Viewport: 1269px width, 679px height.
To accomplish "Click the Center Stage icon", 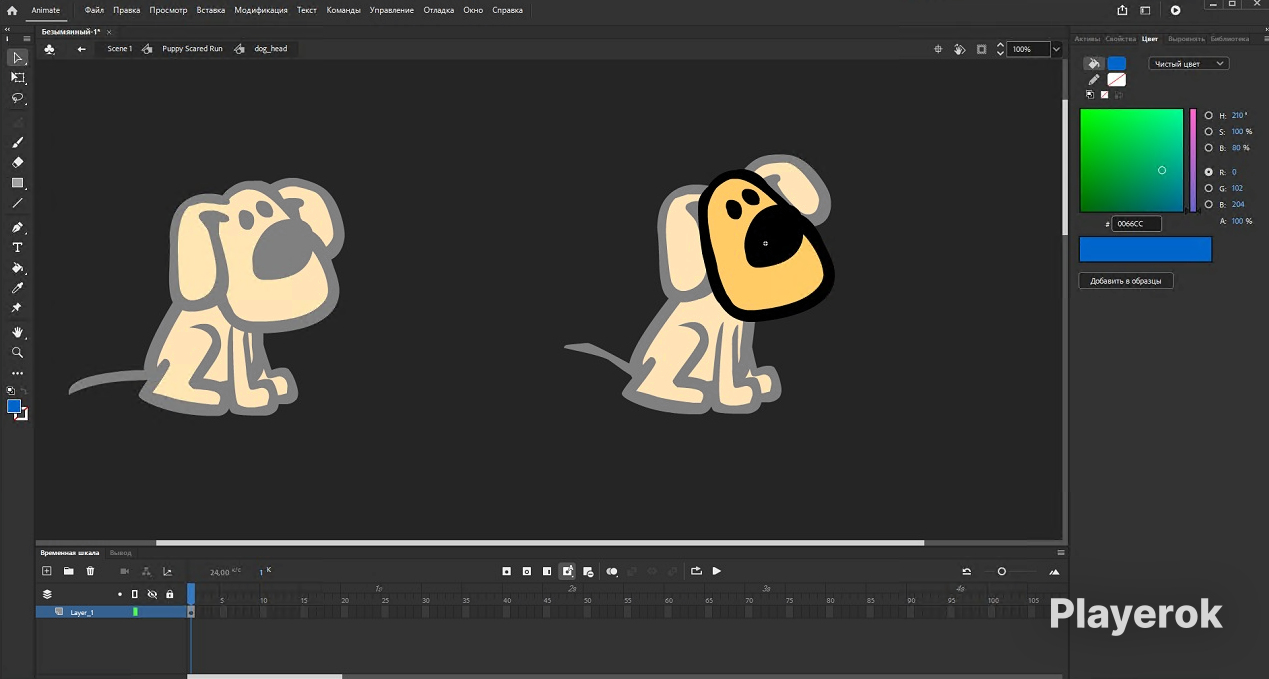I will [938, 48].
